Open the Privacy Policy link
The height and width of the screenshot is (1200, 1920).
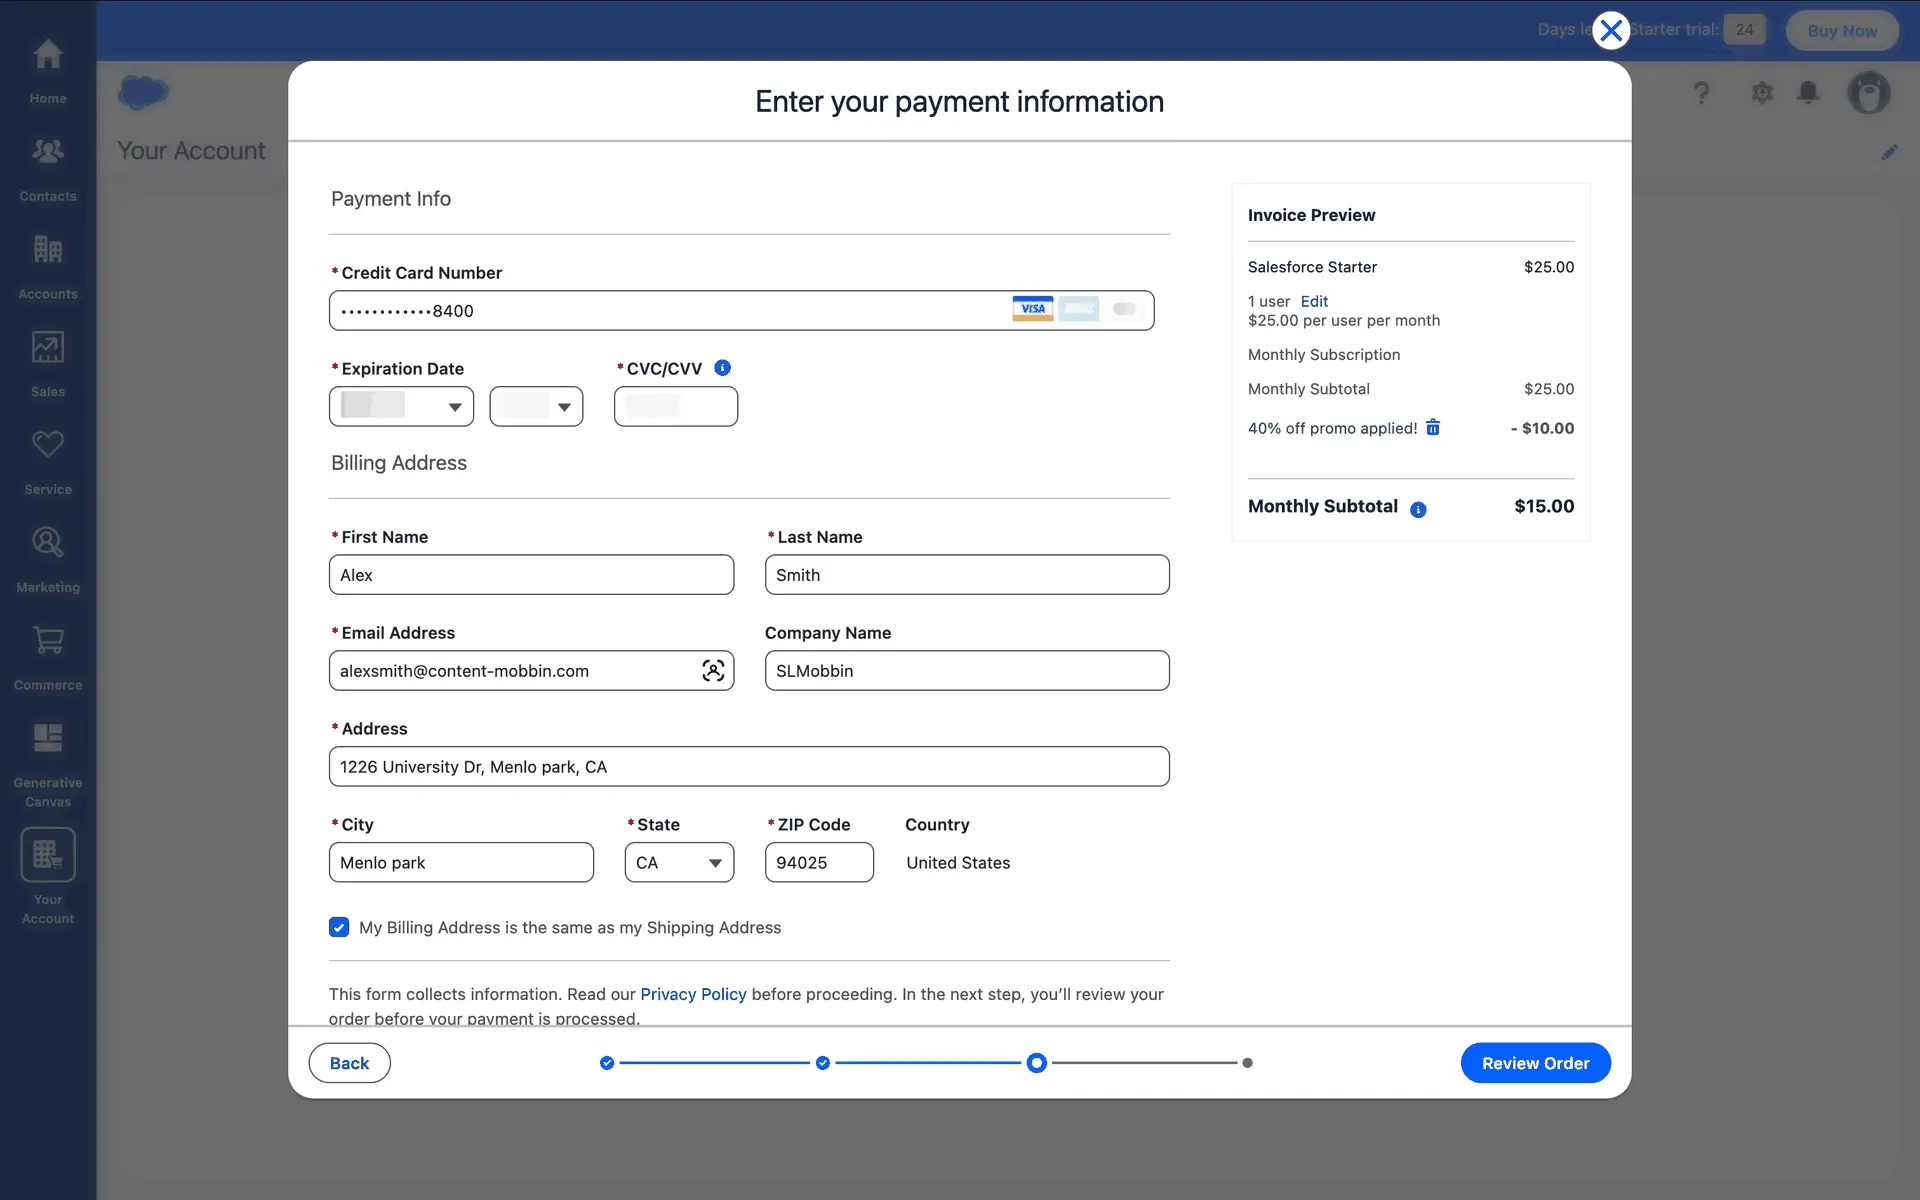693,994
